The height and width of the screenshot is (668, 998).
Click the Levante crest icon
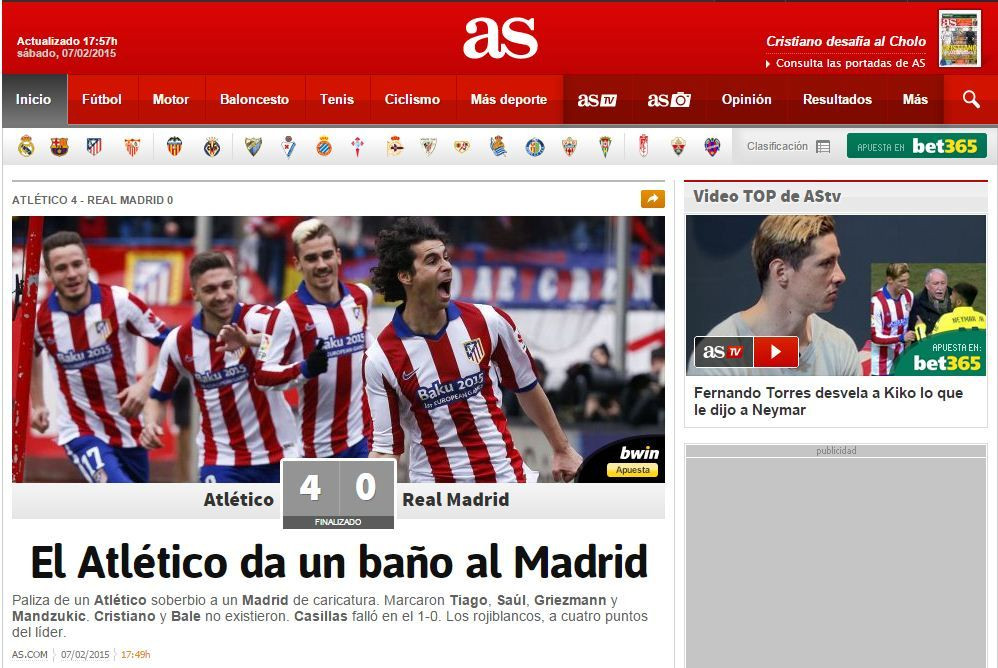[712, 147]
